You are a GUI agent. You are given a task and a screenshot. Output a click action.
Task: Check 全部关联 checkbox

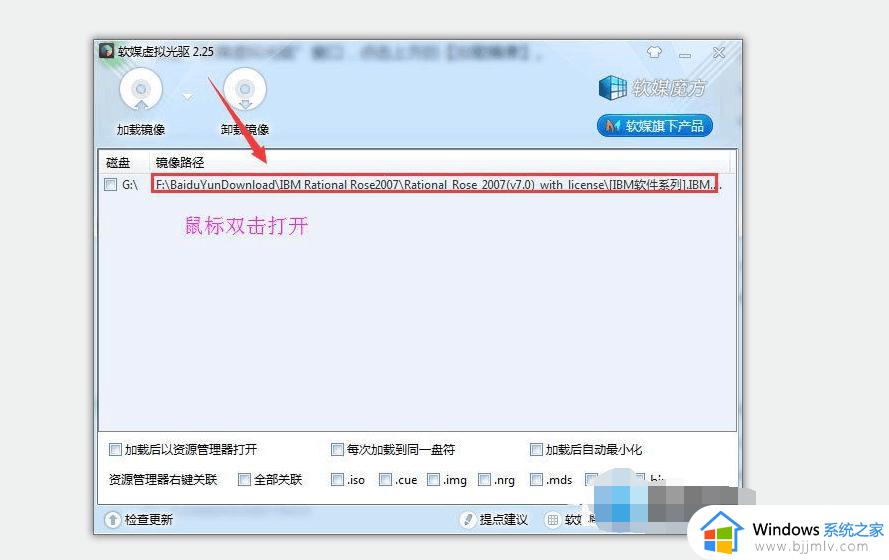coord(244,480)
